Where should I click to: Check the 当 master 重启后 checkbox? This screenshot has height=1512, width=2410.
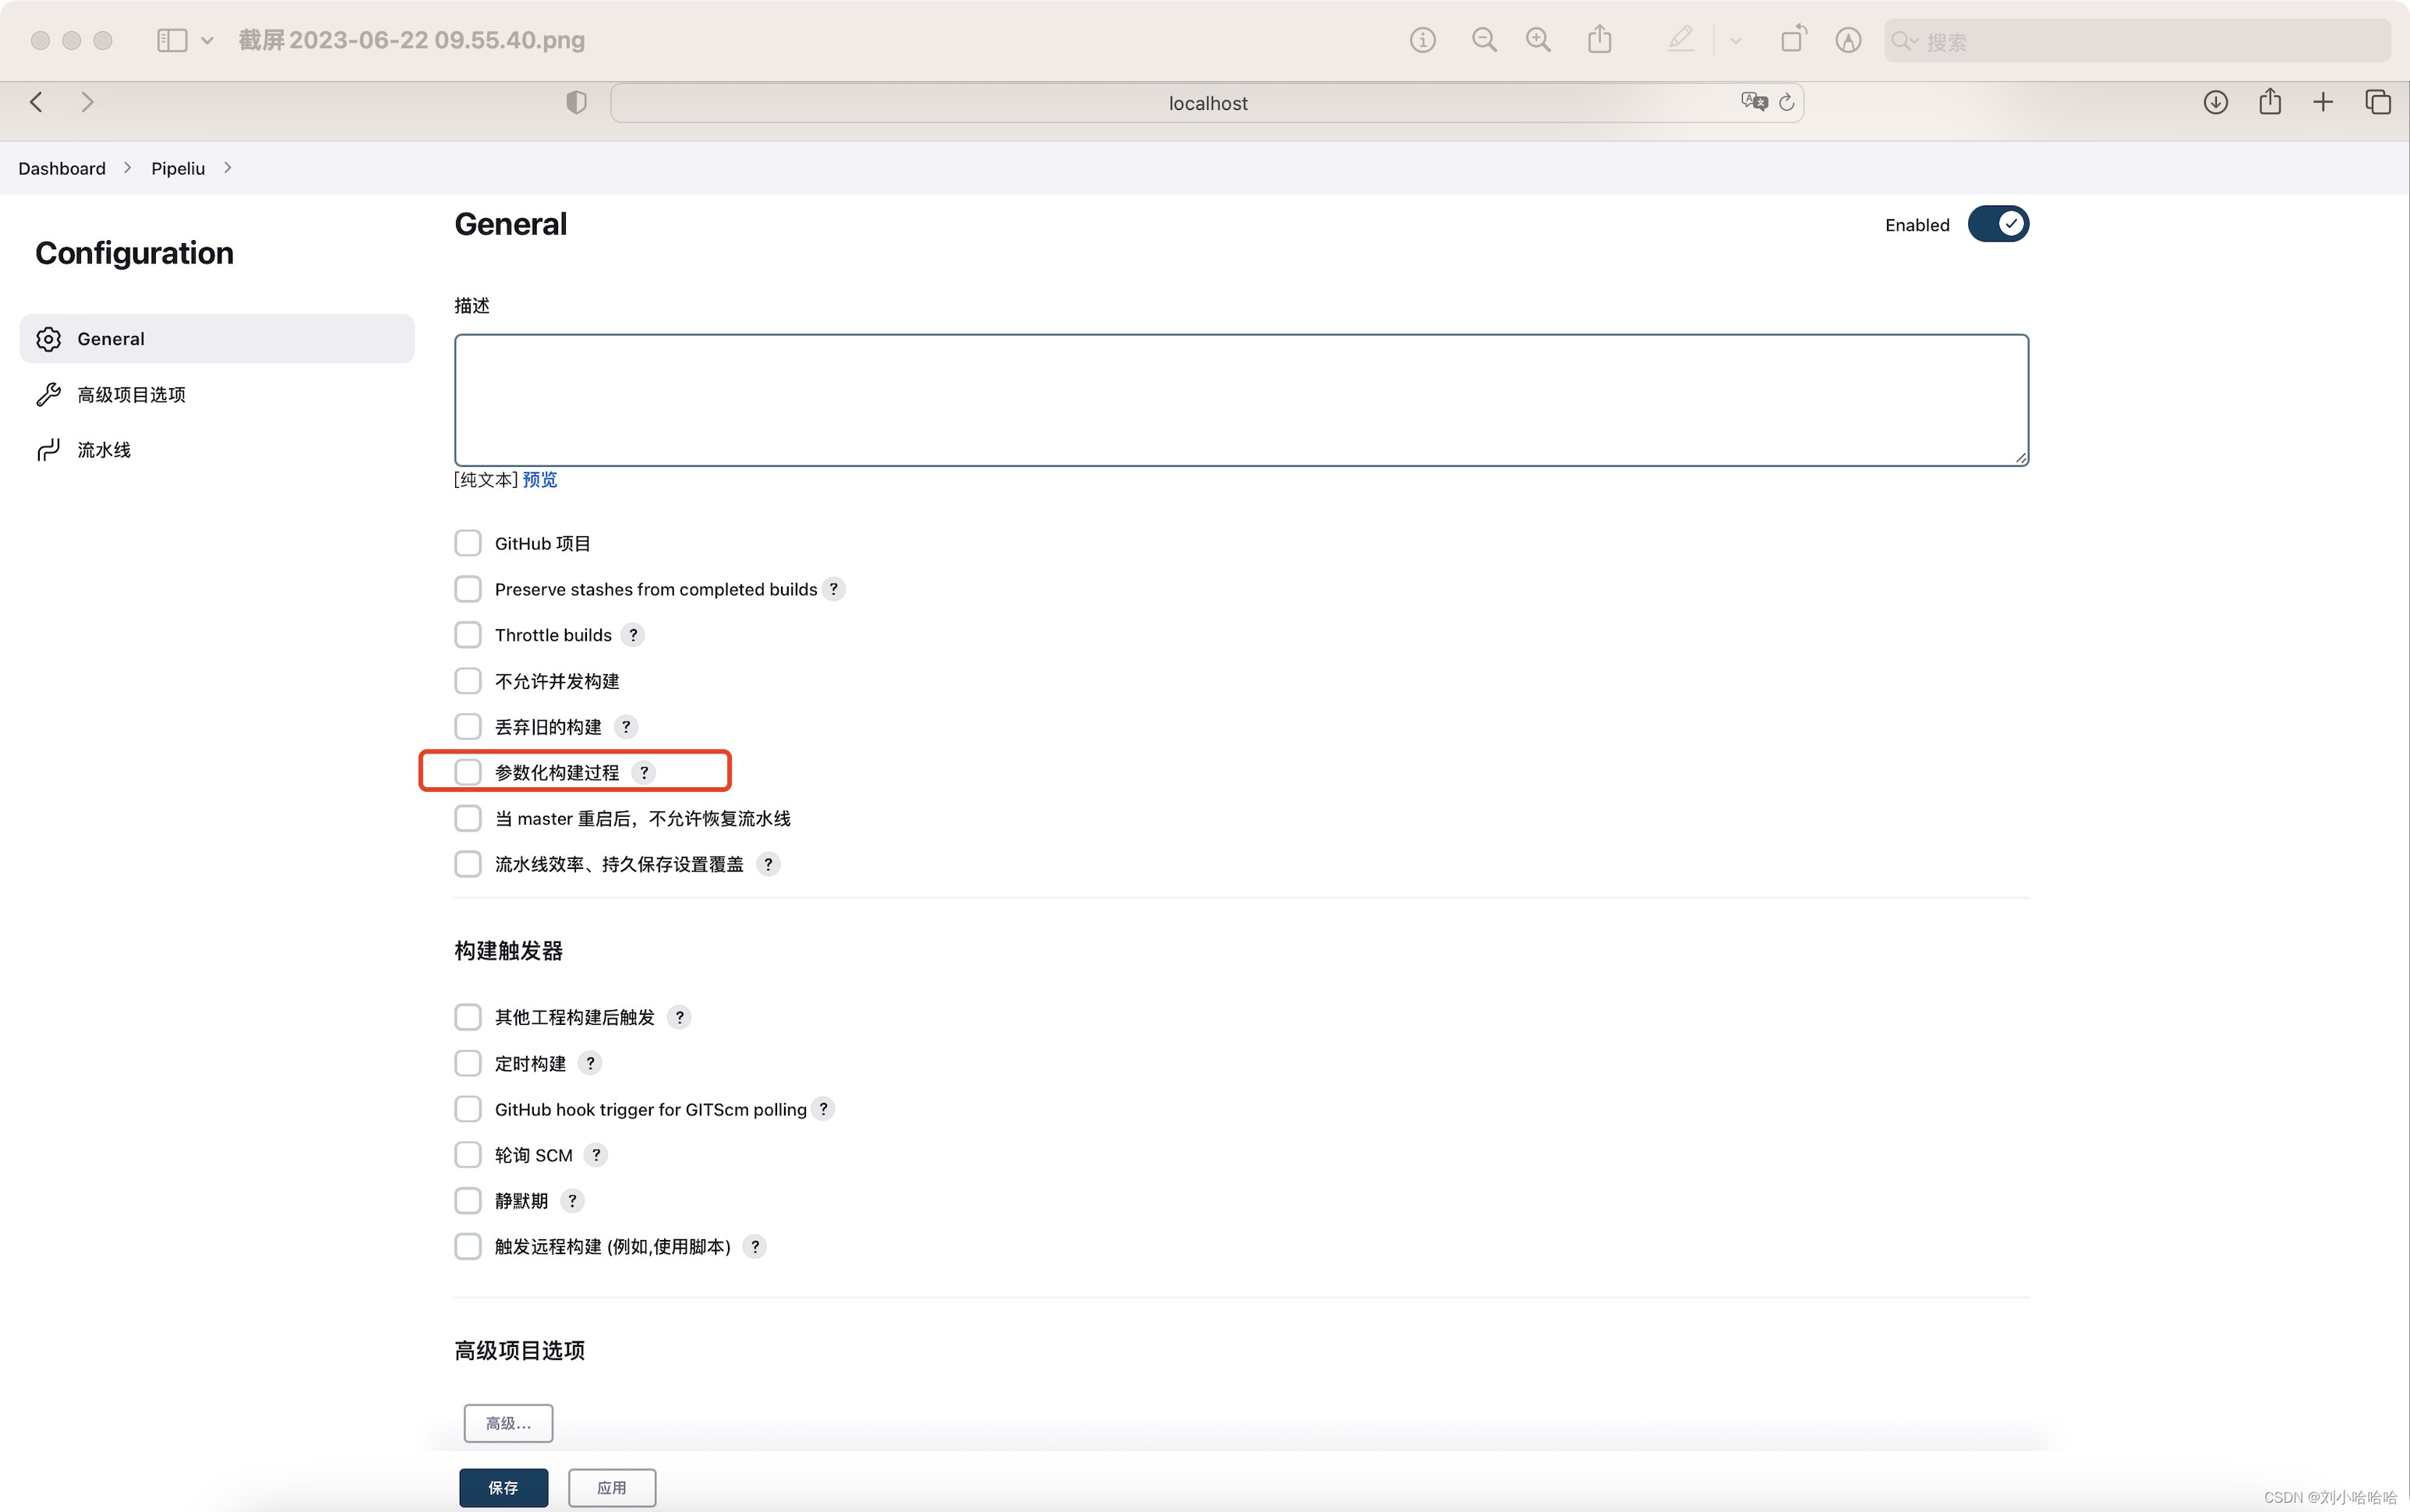pos(468,818)
